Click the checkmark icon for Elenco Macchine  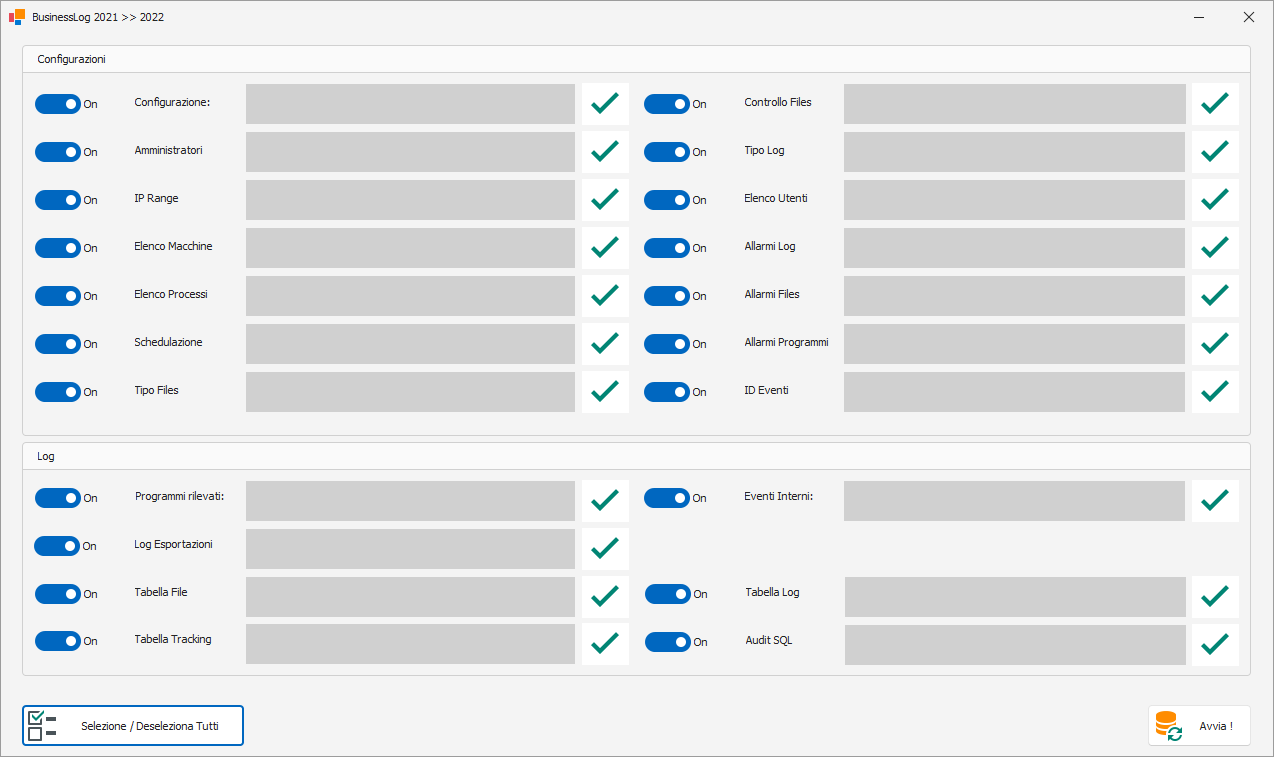pyautogui.click(x=605, y=247)
